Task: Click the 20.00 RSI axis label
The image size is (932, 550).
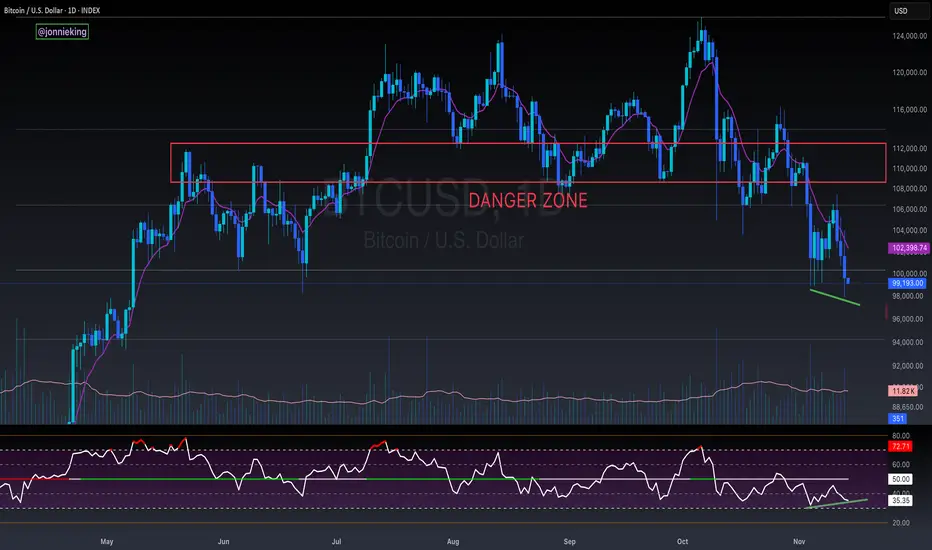Action: 900,523
